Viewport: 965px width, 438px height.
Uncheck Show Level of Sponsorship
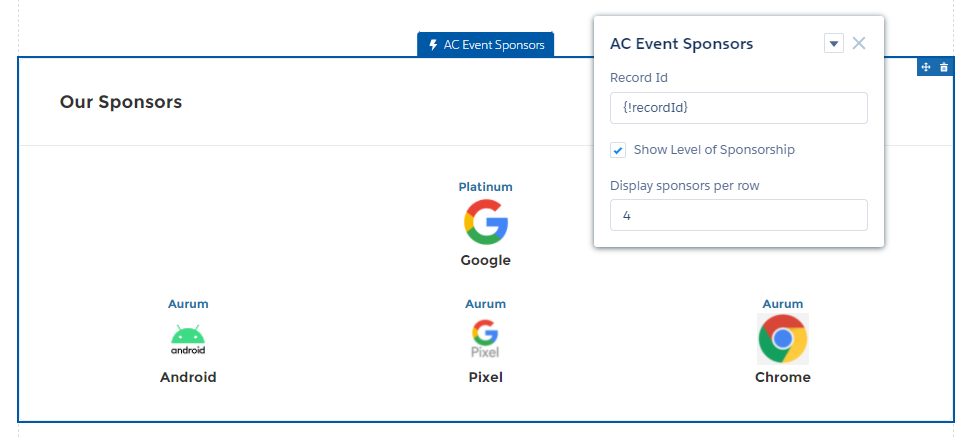pos(618,150)
